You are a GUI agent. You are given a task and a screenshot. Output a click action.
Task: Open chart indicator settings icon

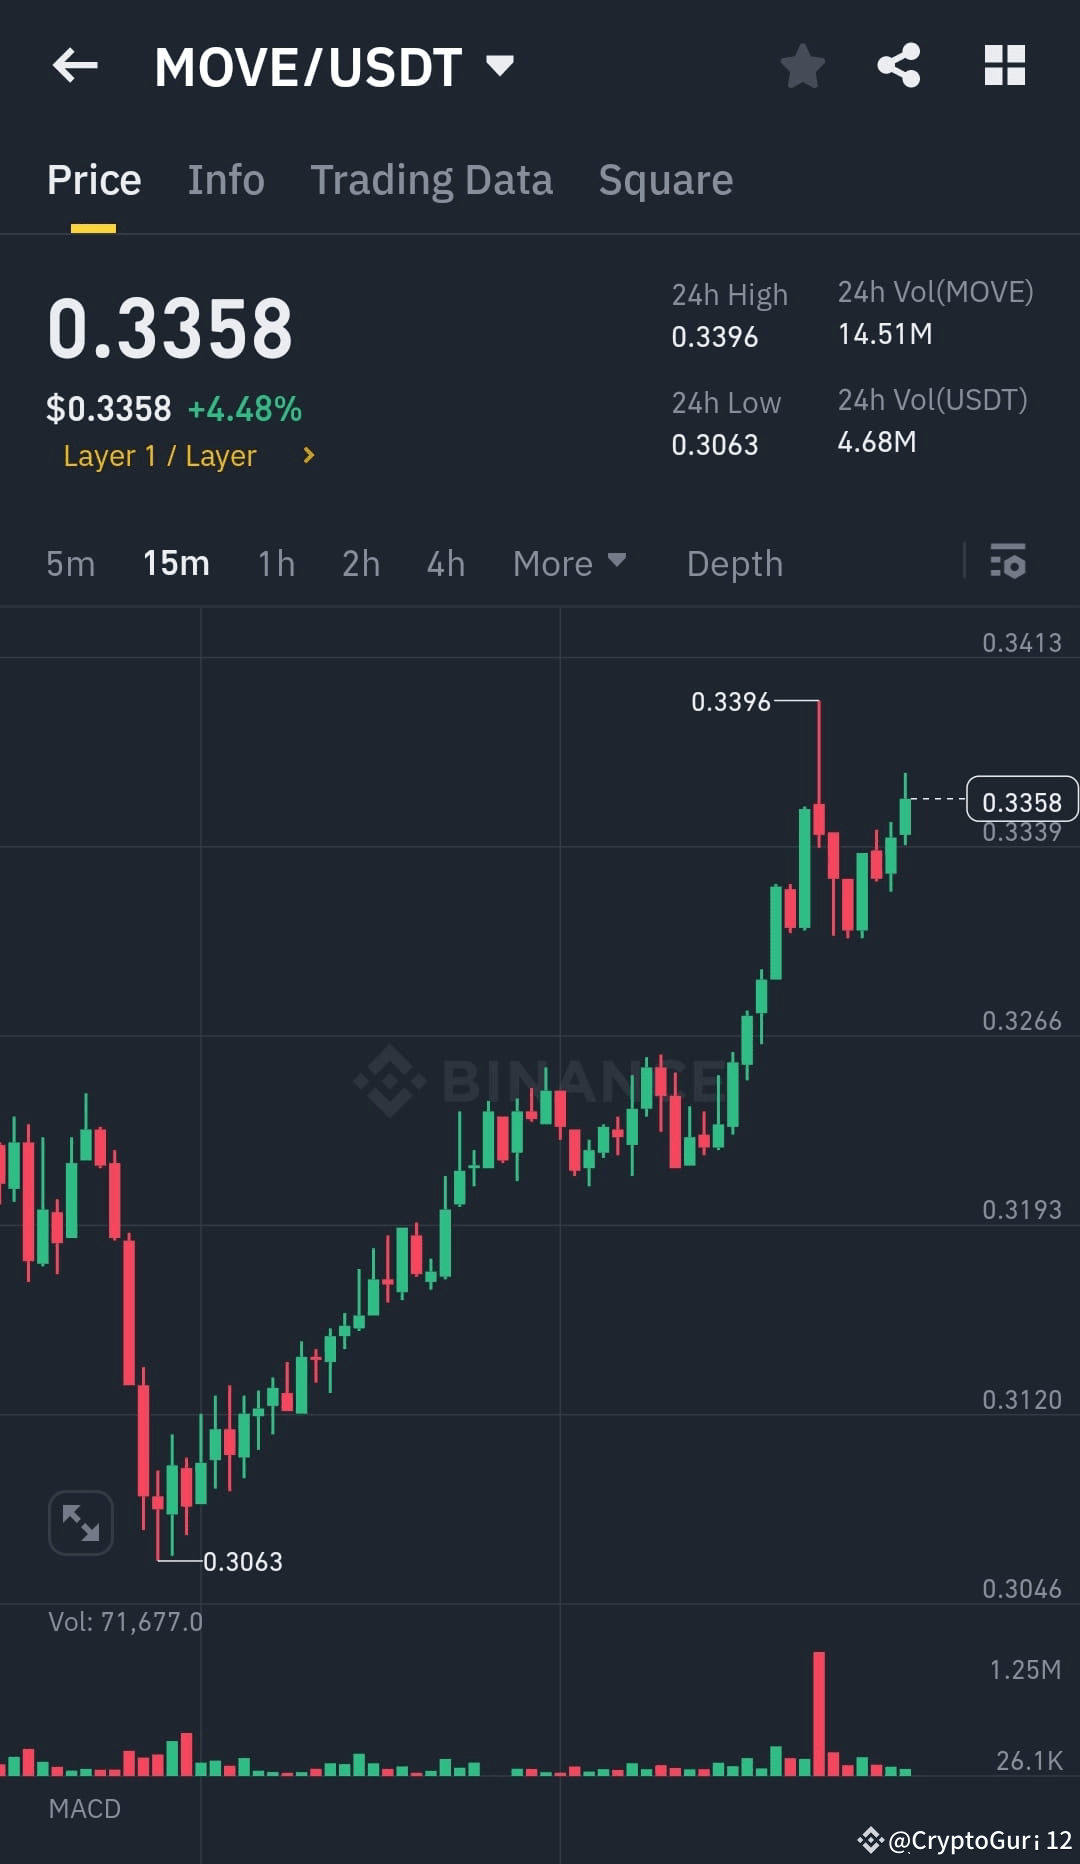point(1009,563)
